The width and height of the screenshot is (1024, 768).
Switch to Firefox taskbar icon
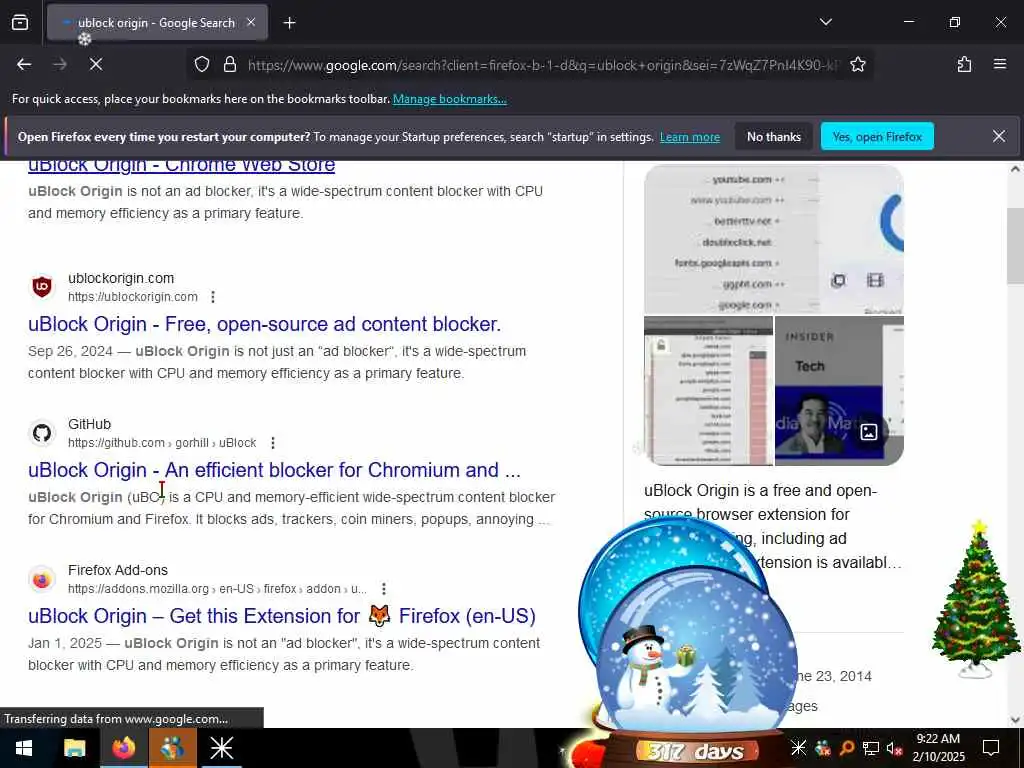(x=123, y=748)
